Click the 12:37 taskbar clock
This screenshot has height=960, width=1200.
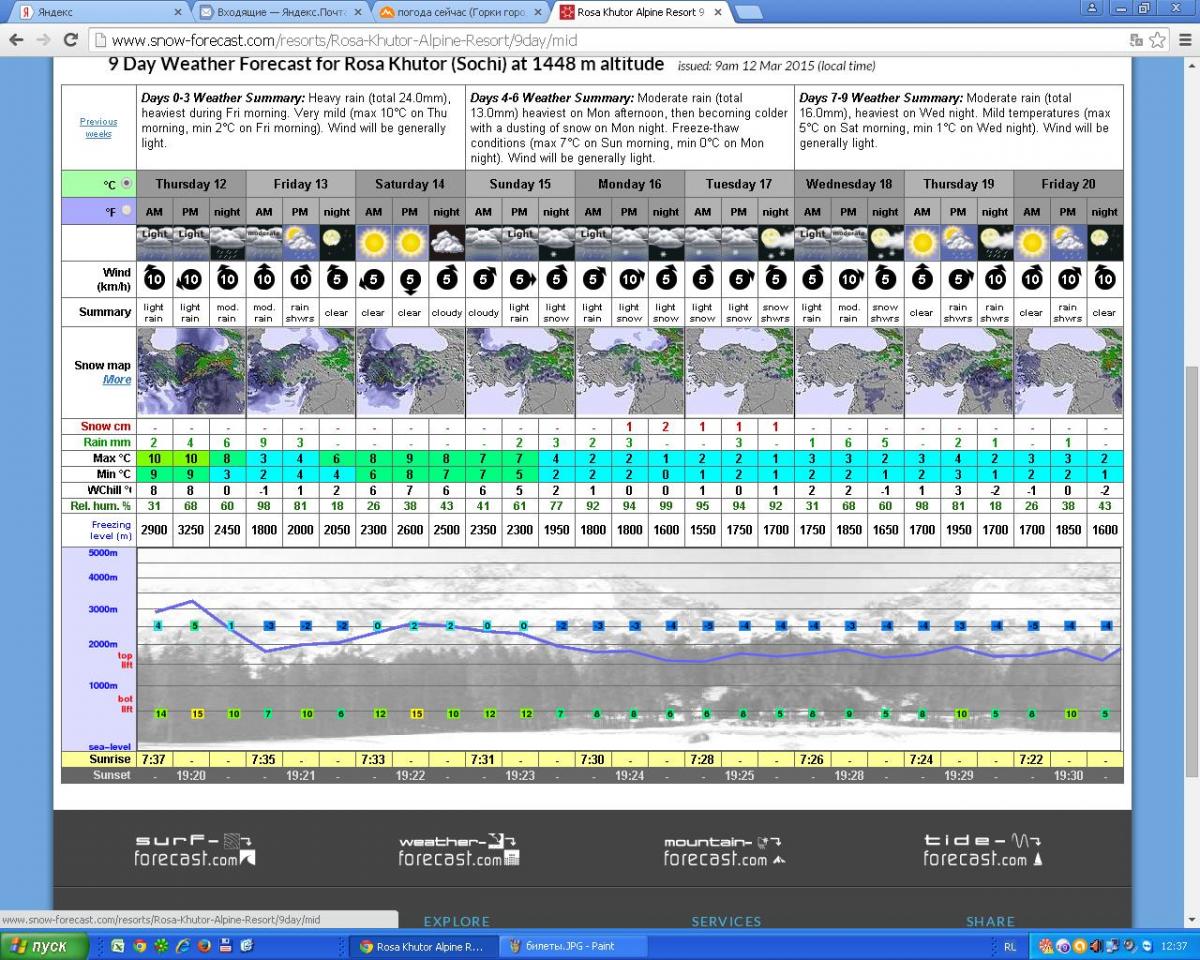pyautogui.click(x=1174, y=945)
